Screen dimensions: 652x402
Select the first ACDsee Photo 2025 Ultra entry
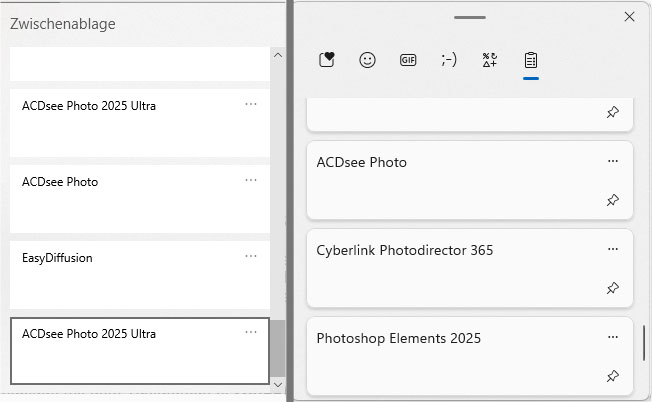pyautogui.click(x=140, y=123)
